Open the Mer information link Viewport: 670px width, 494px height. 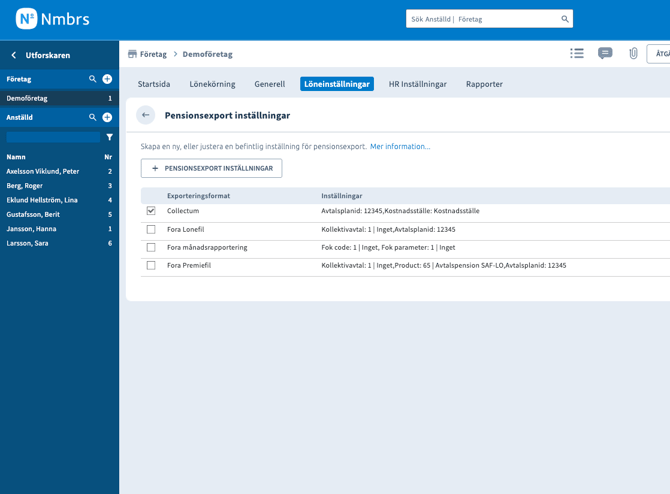tap(400, 146)
